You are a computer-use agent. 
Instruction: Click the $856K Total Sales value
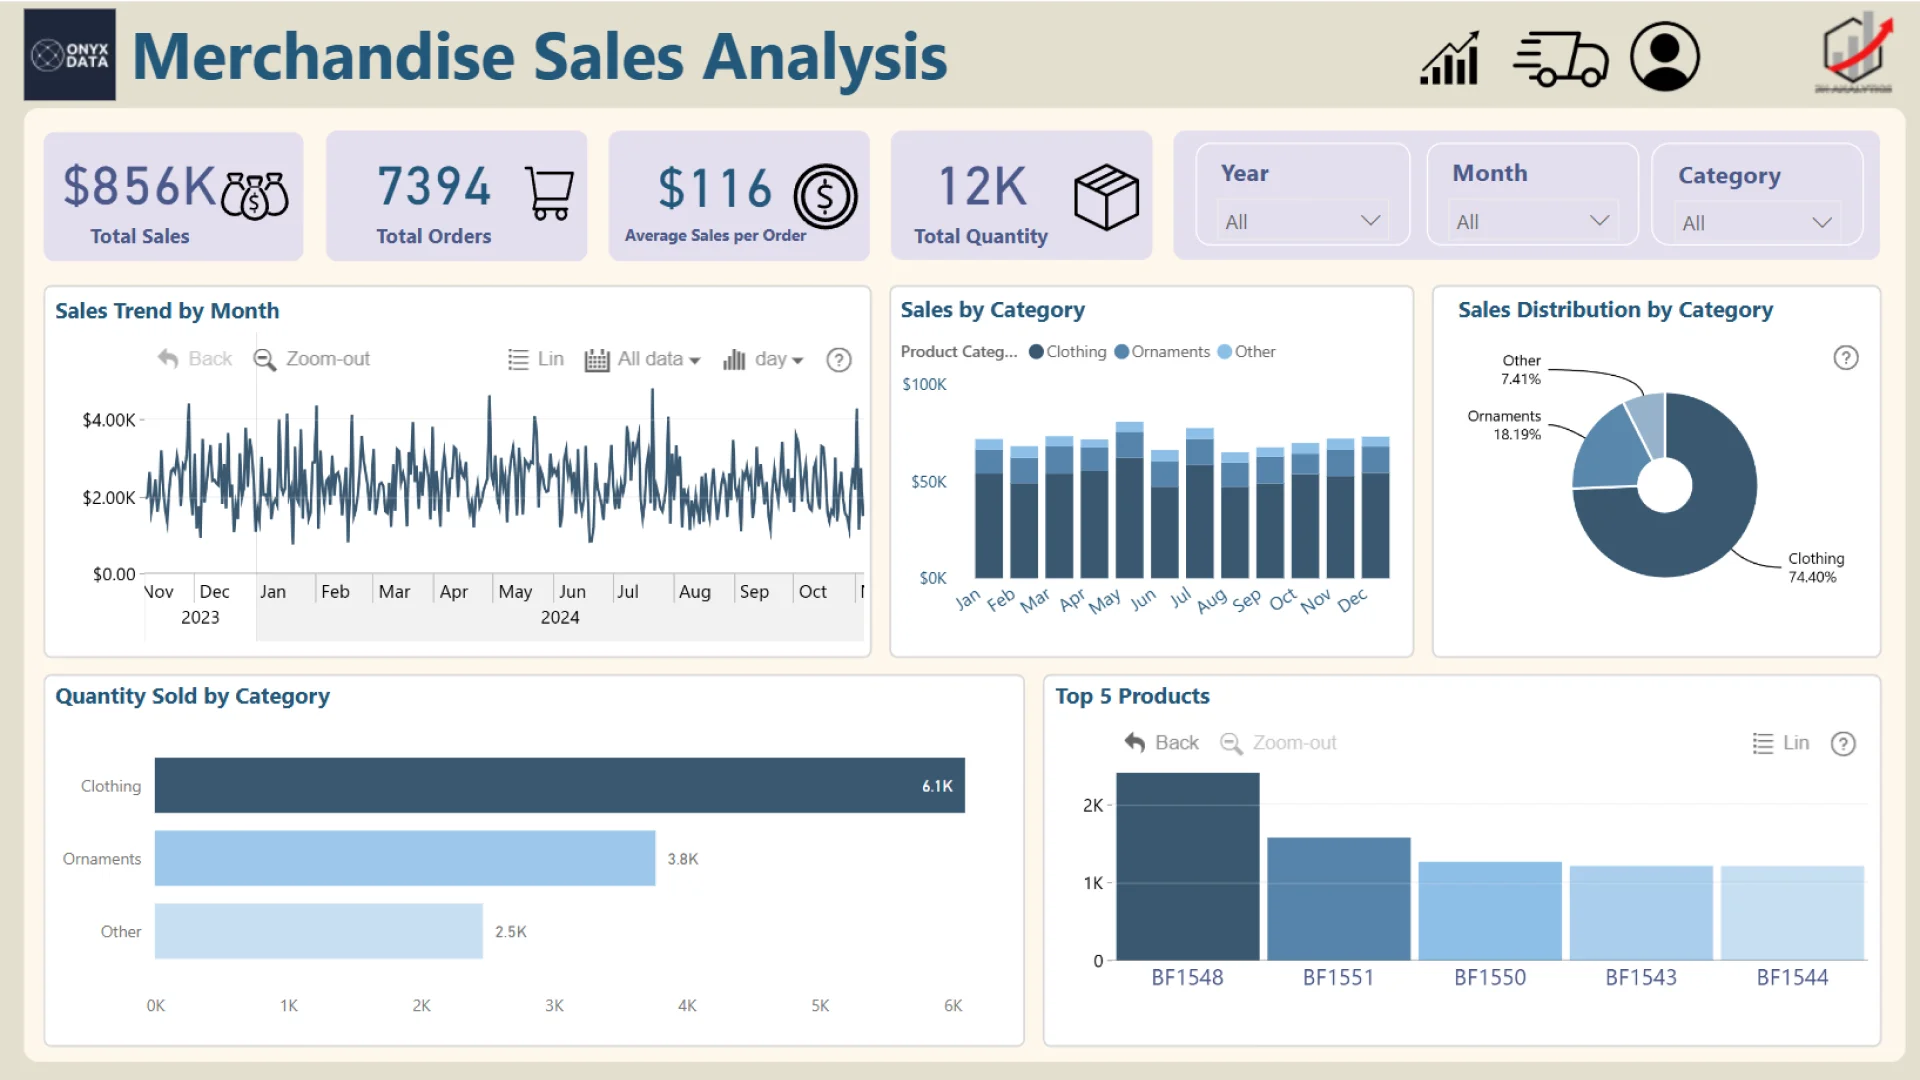[x=139, y=187]
